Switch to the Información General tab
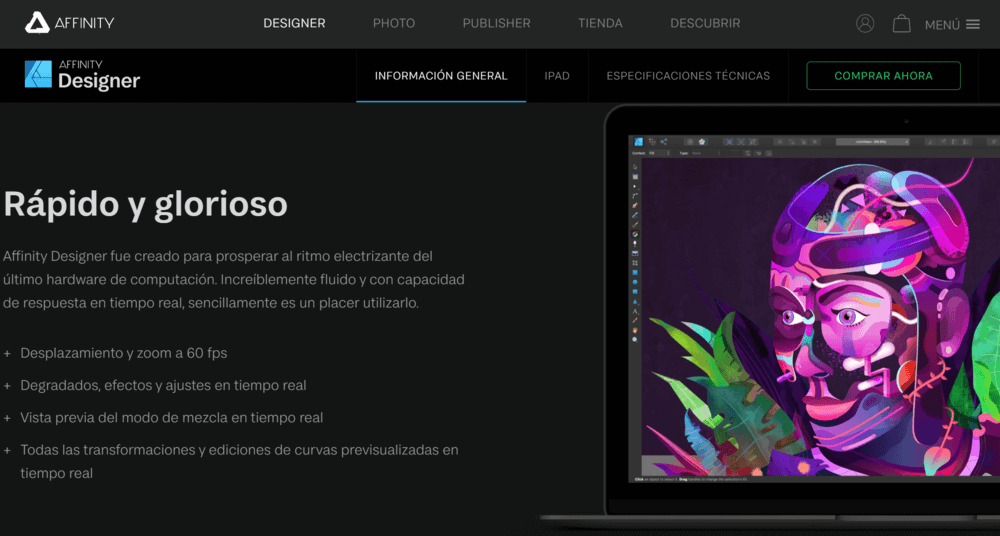Viewport: 1000px width, 536px height. click(441, 76)
